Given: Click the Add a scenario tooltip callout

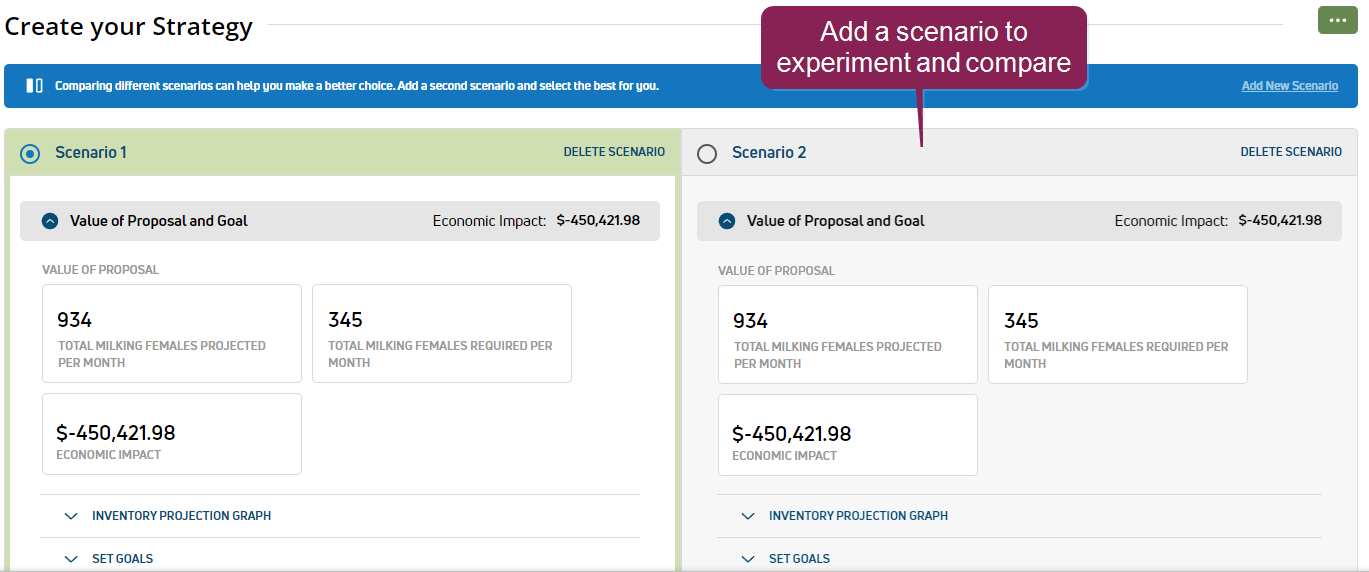Looking at the screenshot, I should [923, 47].
